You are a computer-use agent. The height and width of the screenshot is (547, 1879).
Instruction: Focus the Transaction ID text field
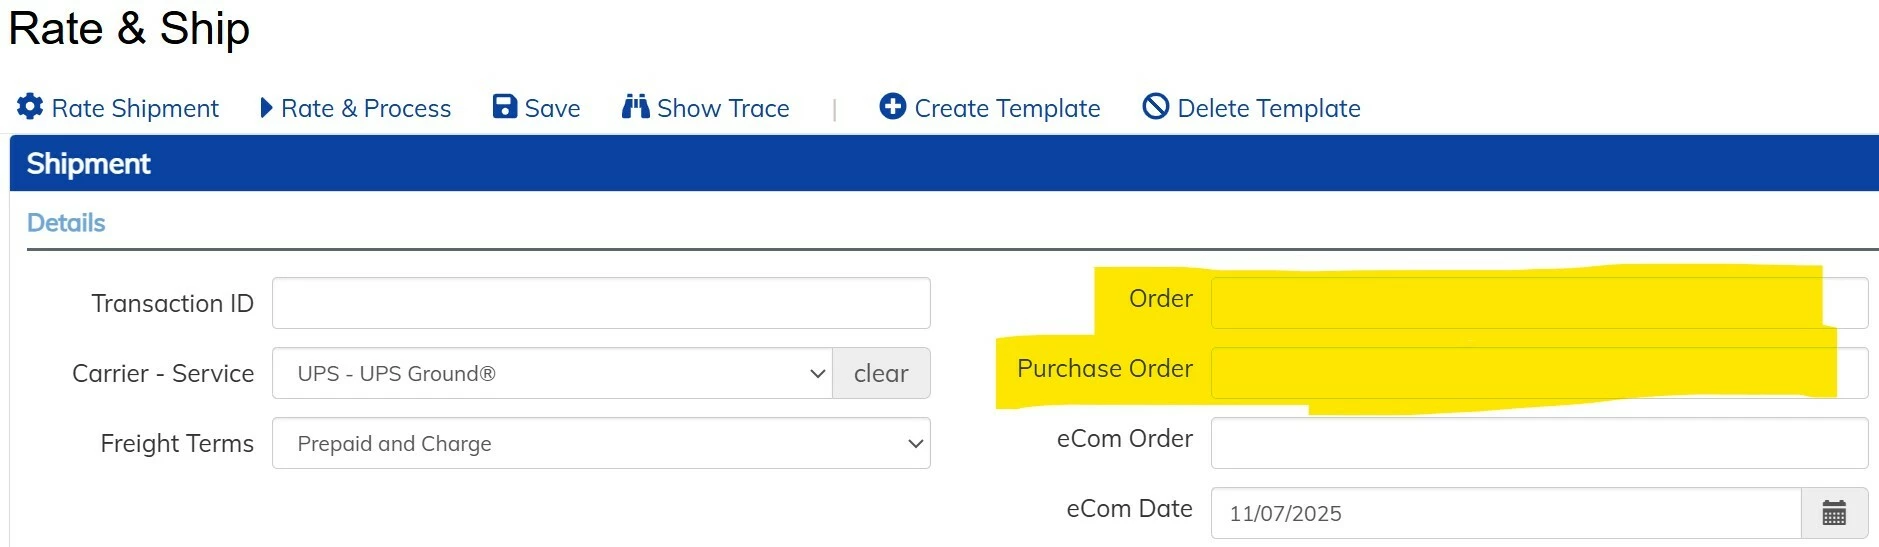[x=600, y=303]
